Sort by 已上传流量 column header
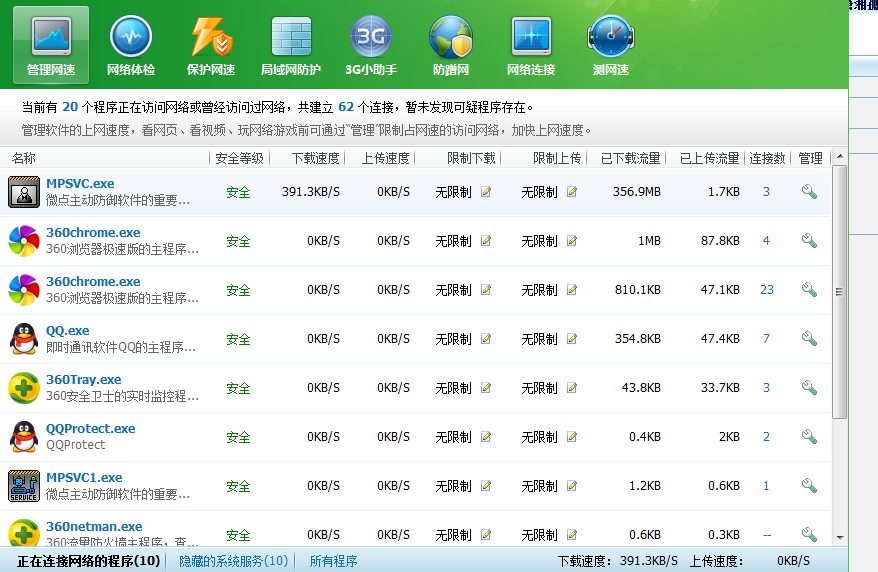 click(709, 158)
